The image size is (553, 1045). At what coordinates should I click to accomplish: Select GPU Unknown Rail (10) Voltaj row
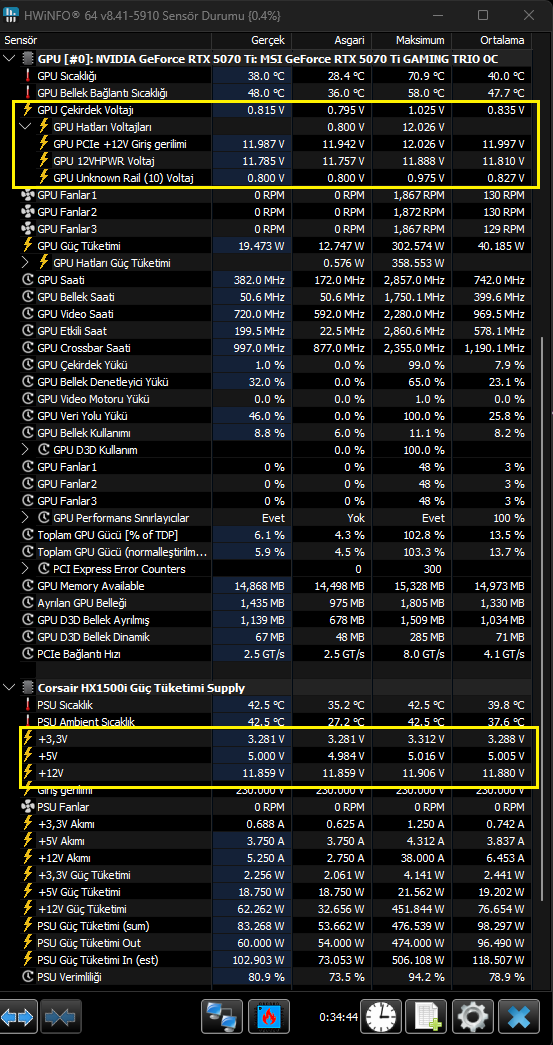click(x=266, y=178)
